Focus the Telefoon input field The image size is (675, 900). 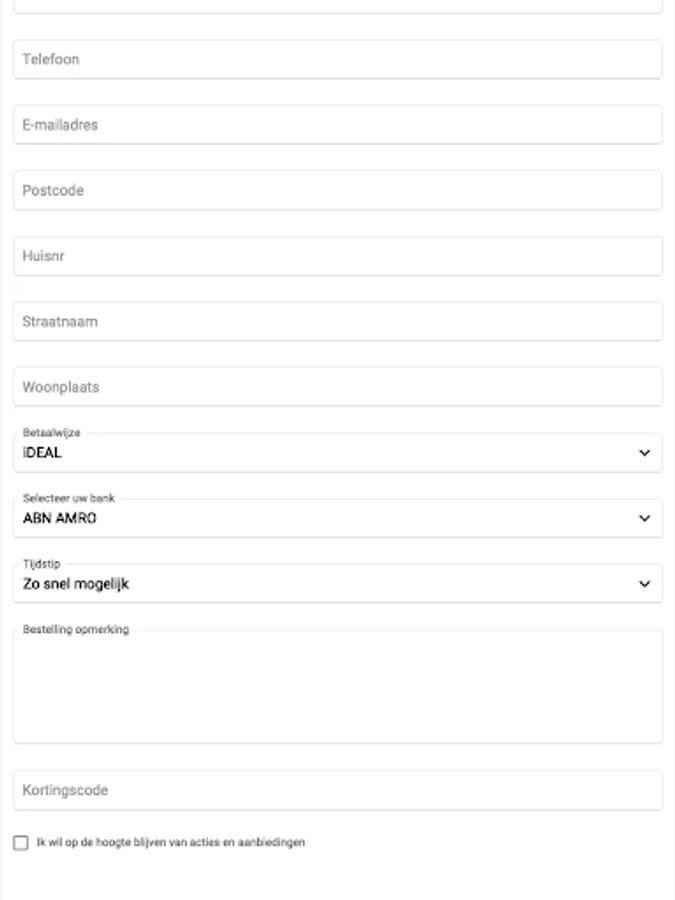pyautogui.click(x=337, y=60)
